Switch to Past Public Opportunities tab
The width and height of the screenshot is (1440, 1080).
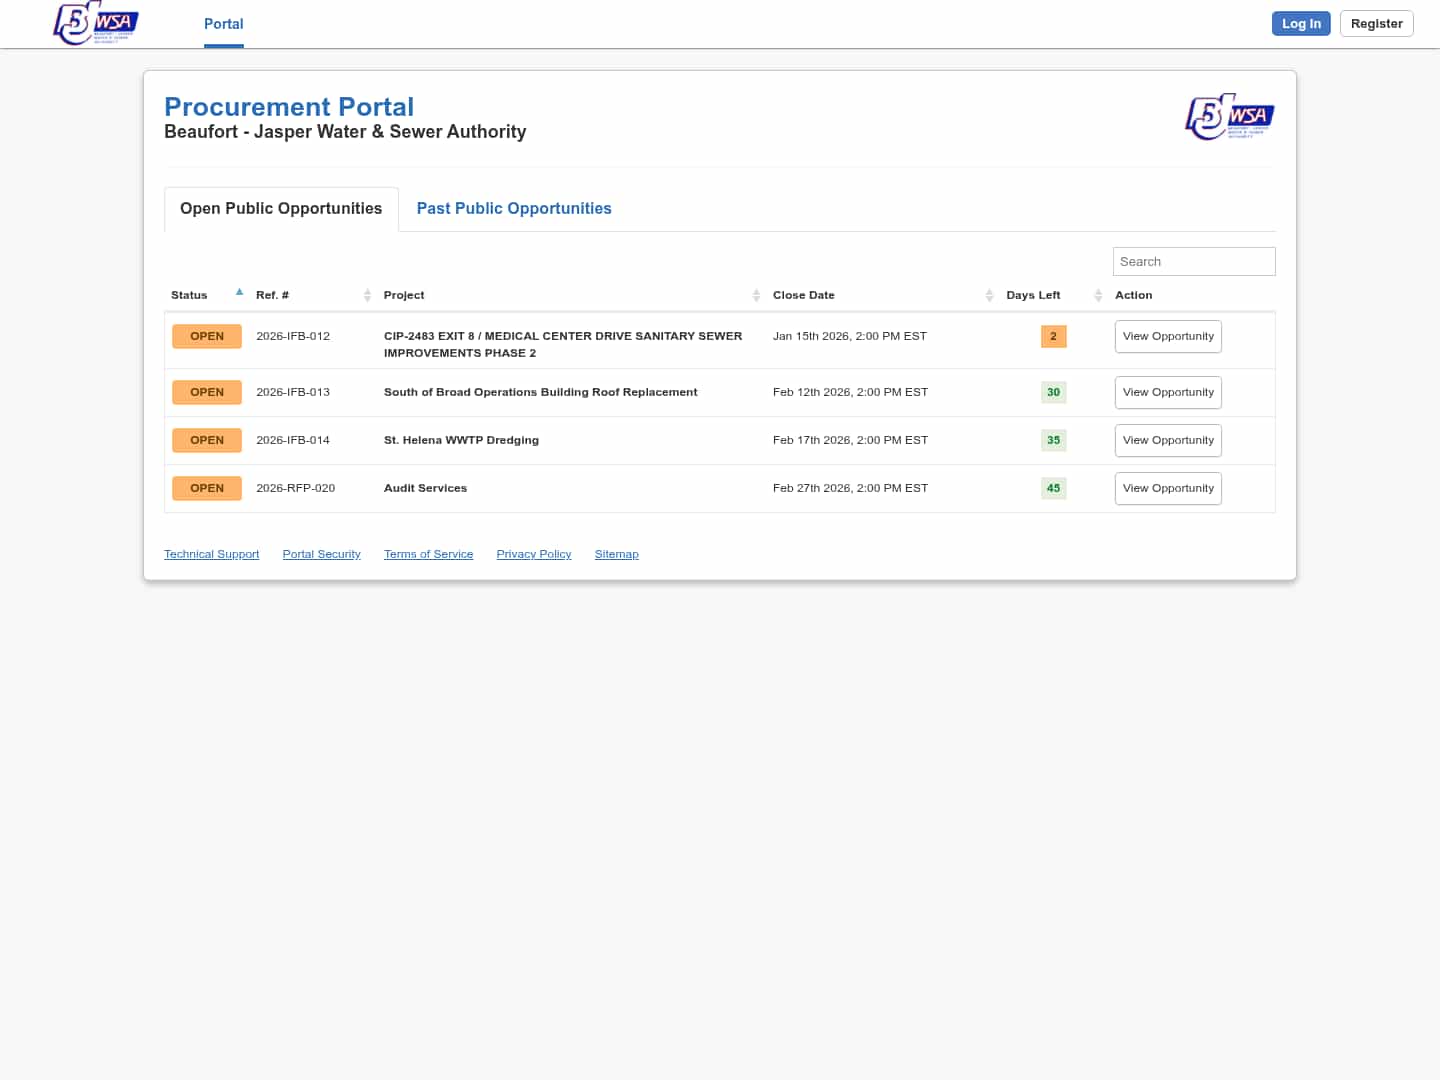click(514, 209)
